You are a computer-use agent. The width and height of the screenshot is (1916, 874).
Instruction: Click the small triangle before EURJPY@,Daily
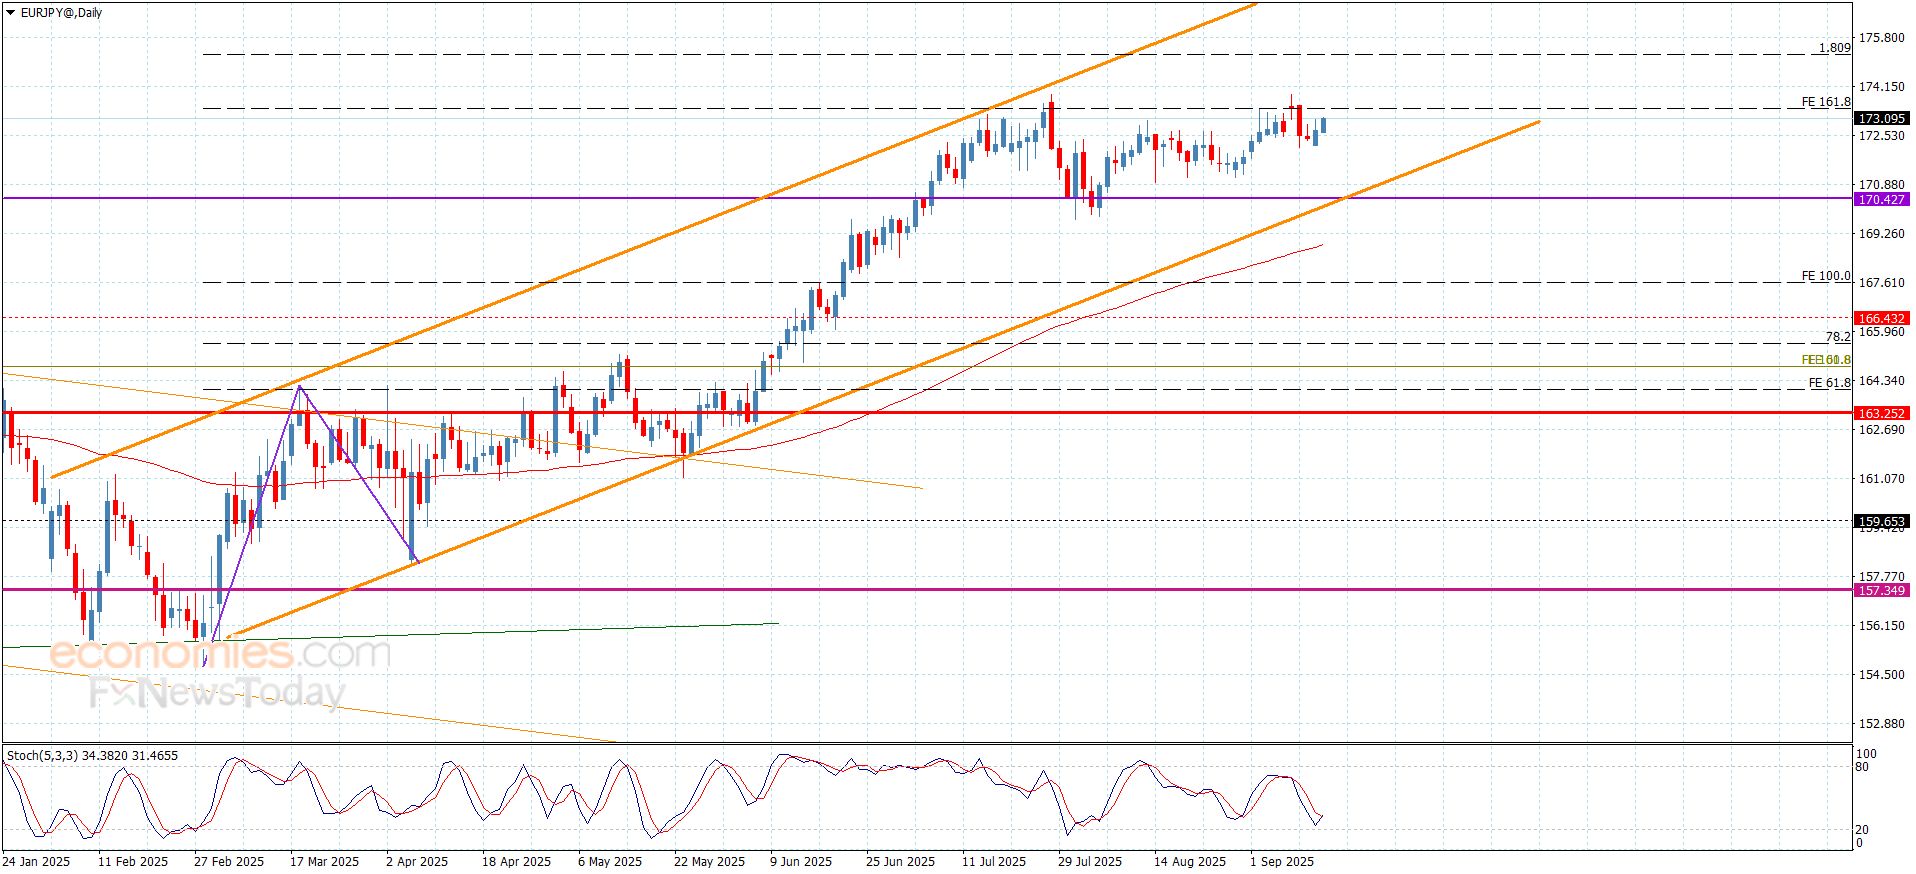point(11,13)
